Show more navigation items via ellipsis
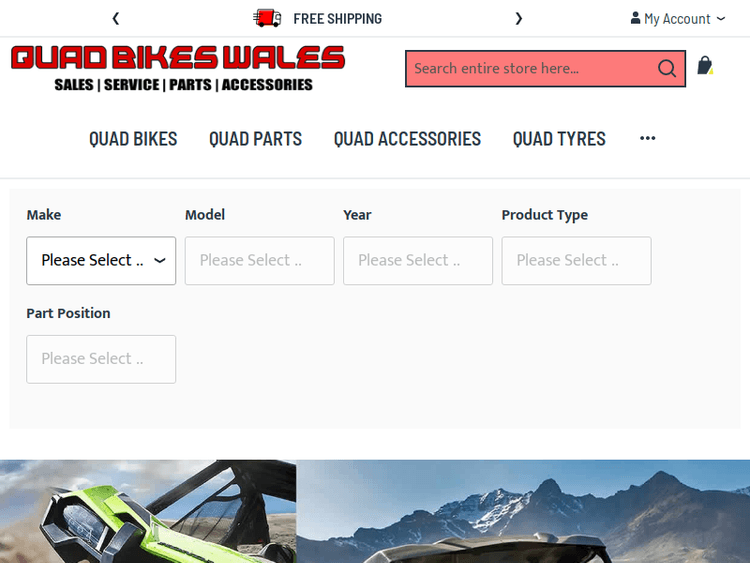The image size is (750, 563). 648,138
